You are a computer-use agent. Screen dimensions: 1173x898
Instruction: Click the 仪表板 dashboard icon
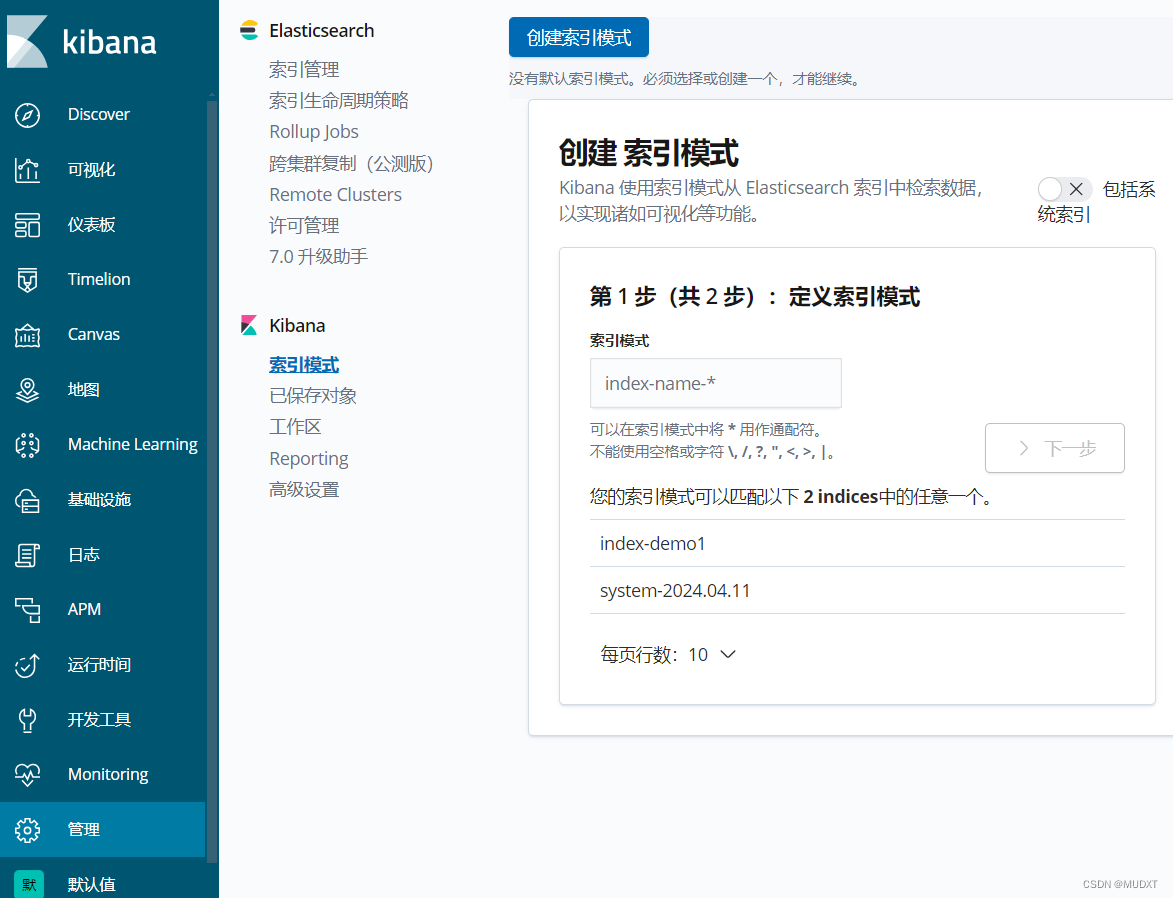coord(28,225)
